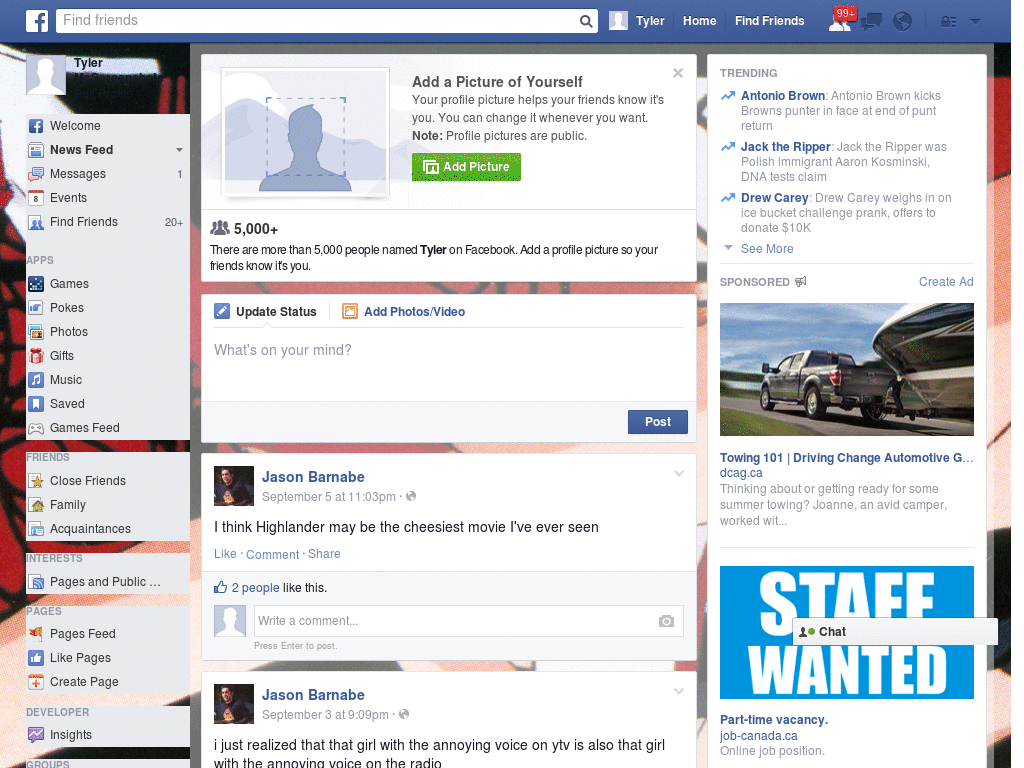Screen dimensions: 1024x768
Task: Open Drew Carey trending topic
Action: pos(775,198)
